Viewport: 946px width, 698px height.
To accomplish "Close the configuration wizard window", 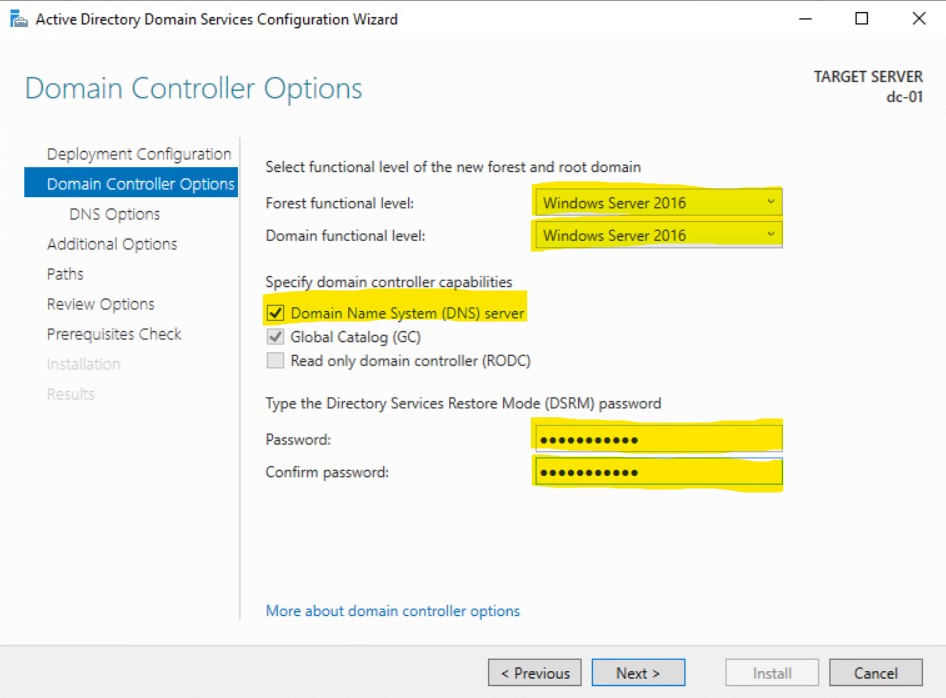I will pos(918,19).
